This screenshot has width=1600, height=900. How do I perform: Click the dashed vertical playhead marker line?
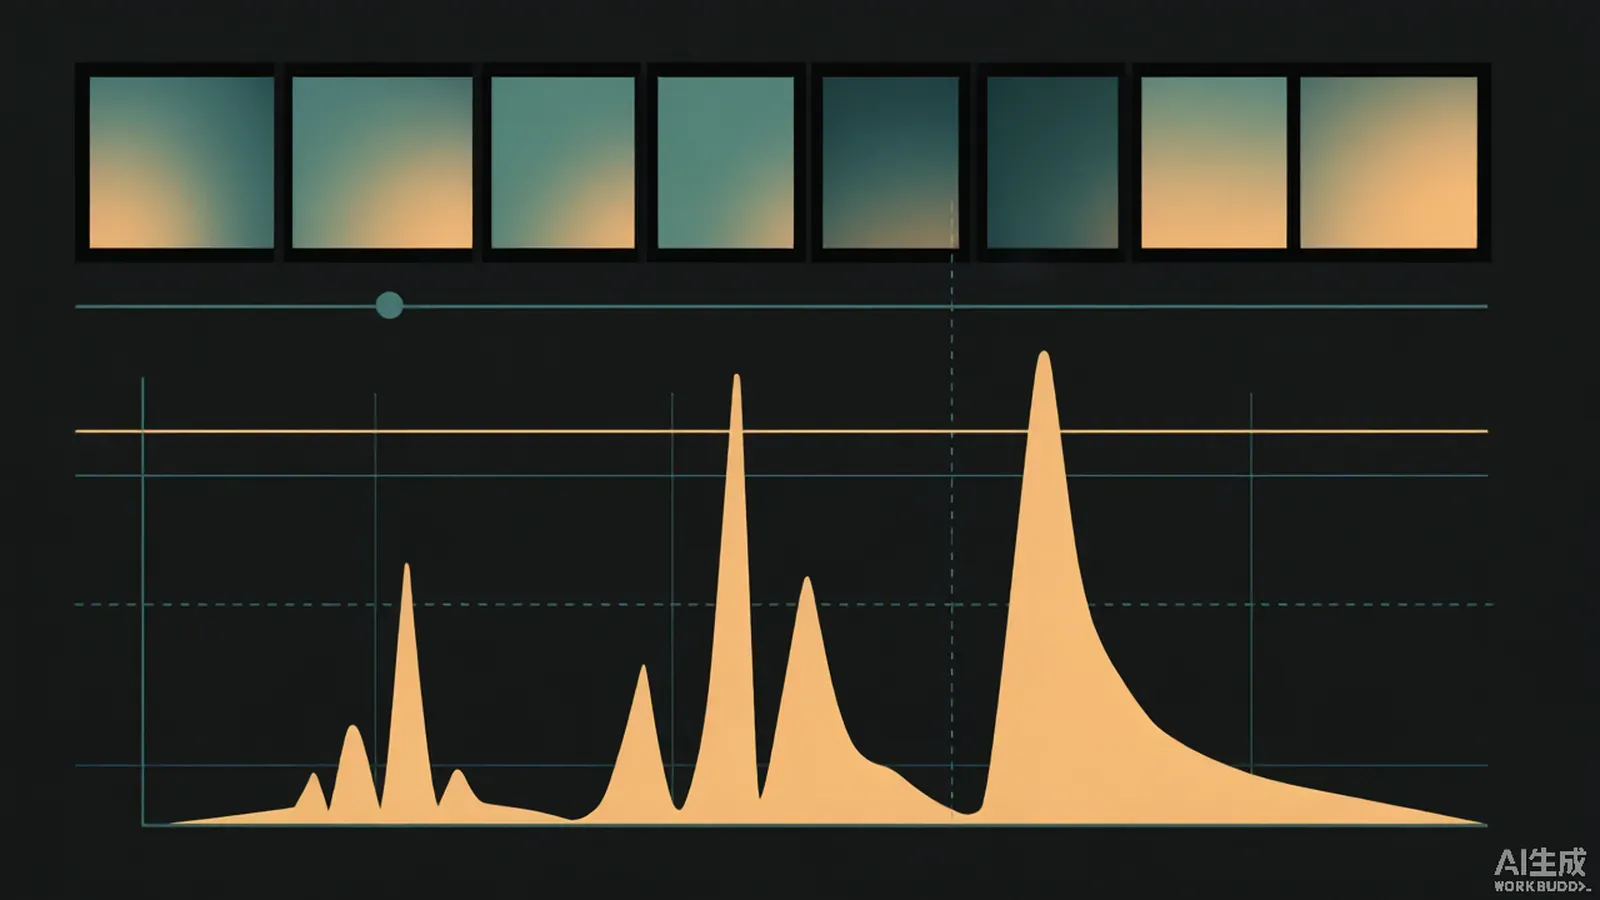tap(952, 510)
